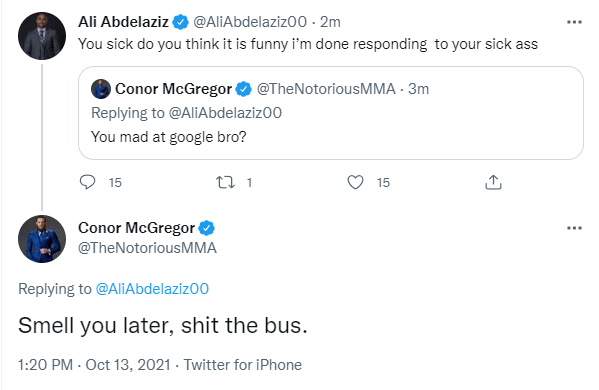
Task: Open the share icon on Ali's tweet
Action: click(x=493, y=182)
